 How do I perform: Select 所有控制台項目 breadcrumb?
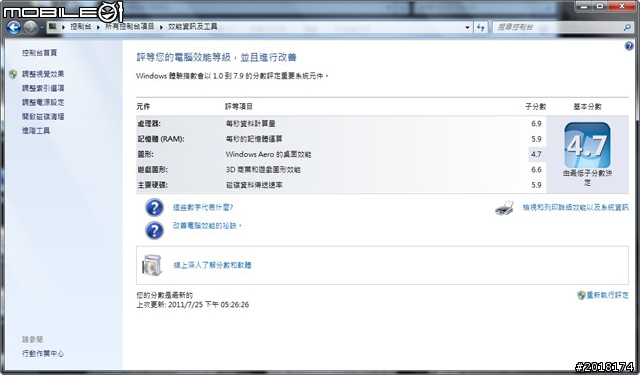point(129,27)
